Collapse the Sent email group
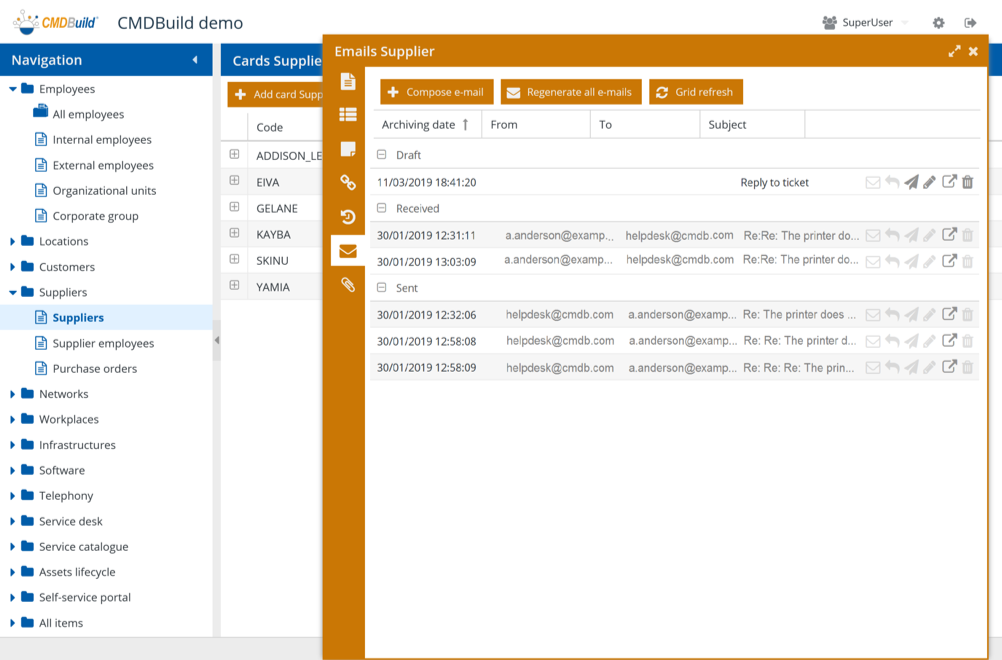This screenshot has height=660, width=1002. [x=382, y=287]
